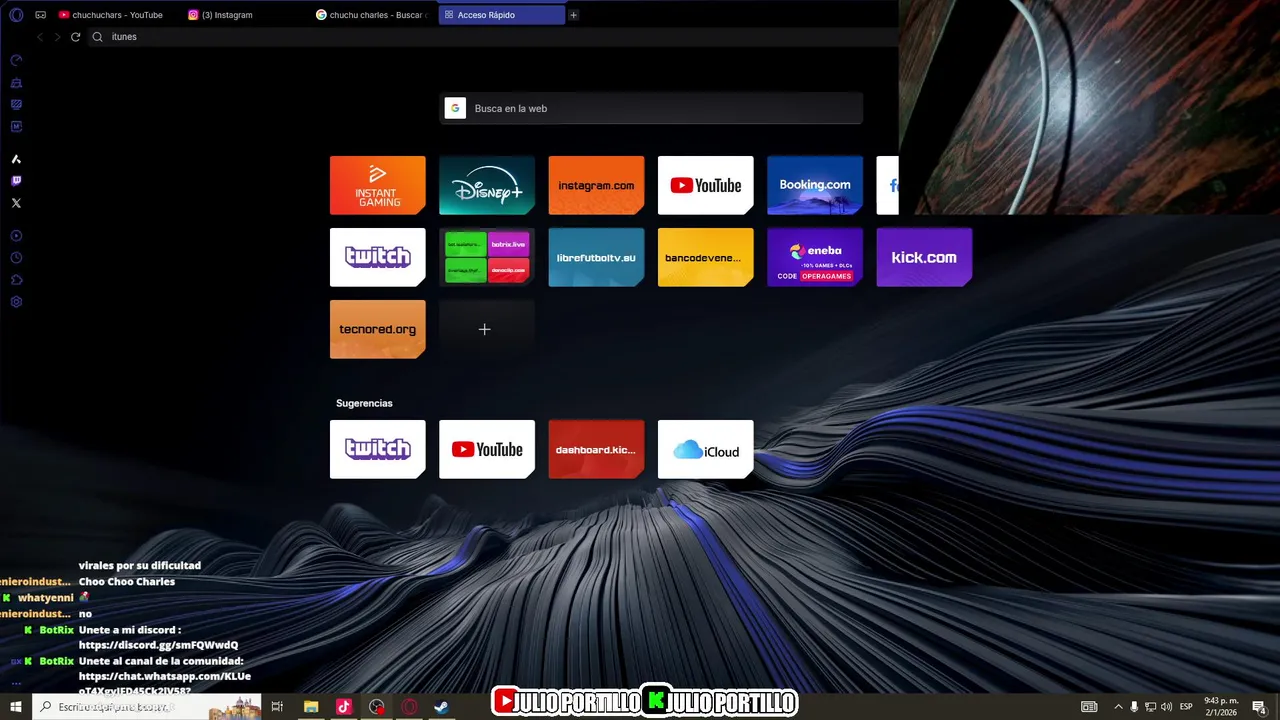
Task: Open OBS Studio from the taskbar
Action: click(377, 707)
